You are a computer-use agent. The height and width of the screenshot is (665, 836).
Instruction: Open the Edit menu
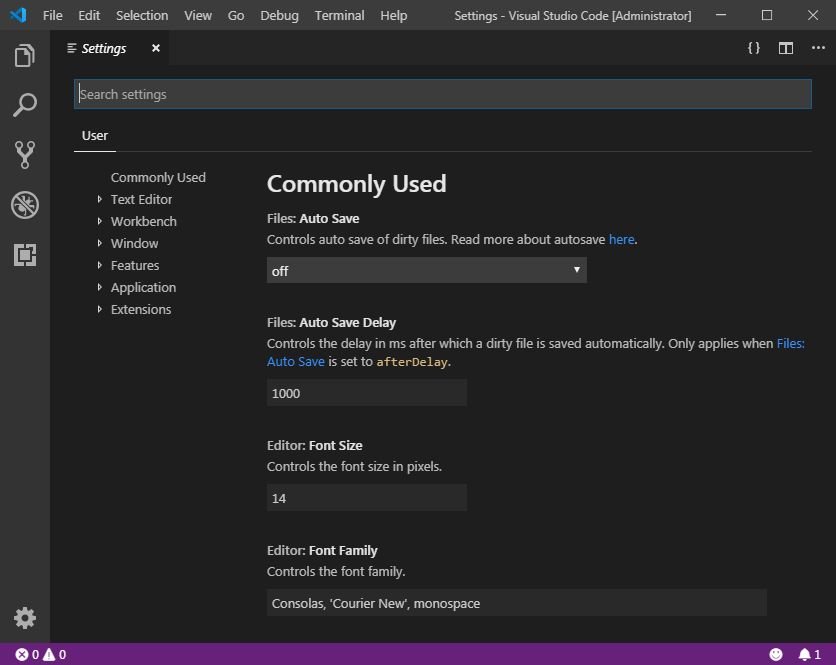pos(89,15)
